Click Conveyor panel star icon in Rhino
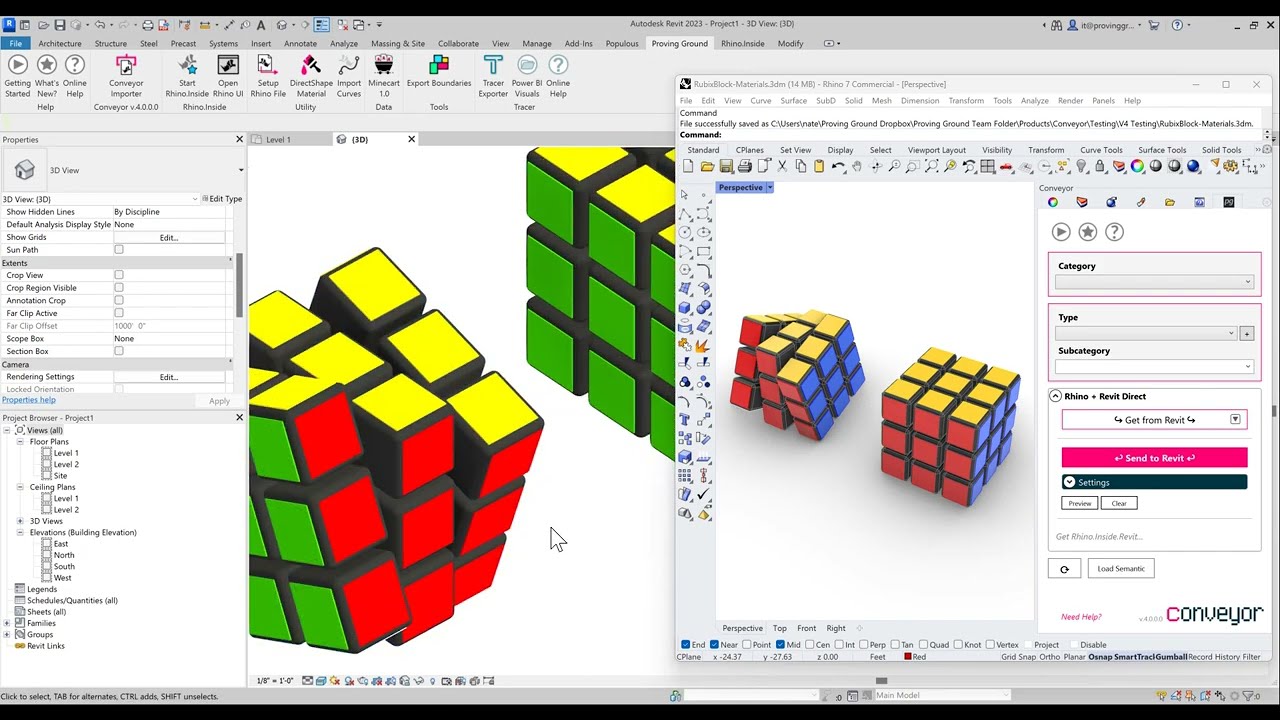 click(1088, 232)
